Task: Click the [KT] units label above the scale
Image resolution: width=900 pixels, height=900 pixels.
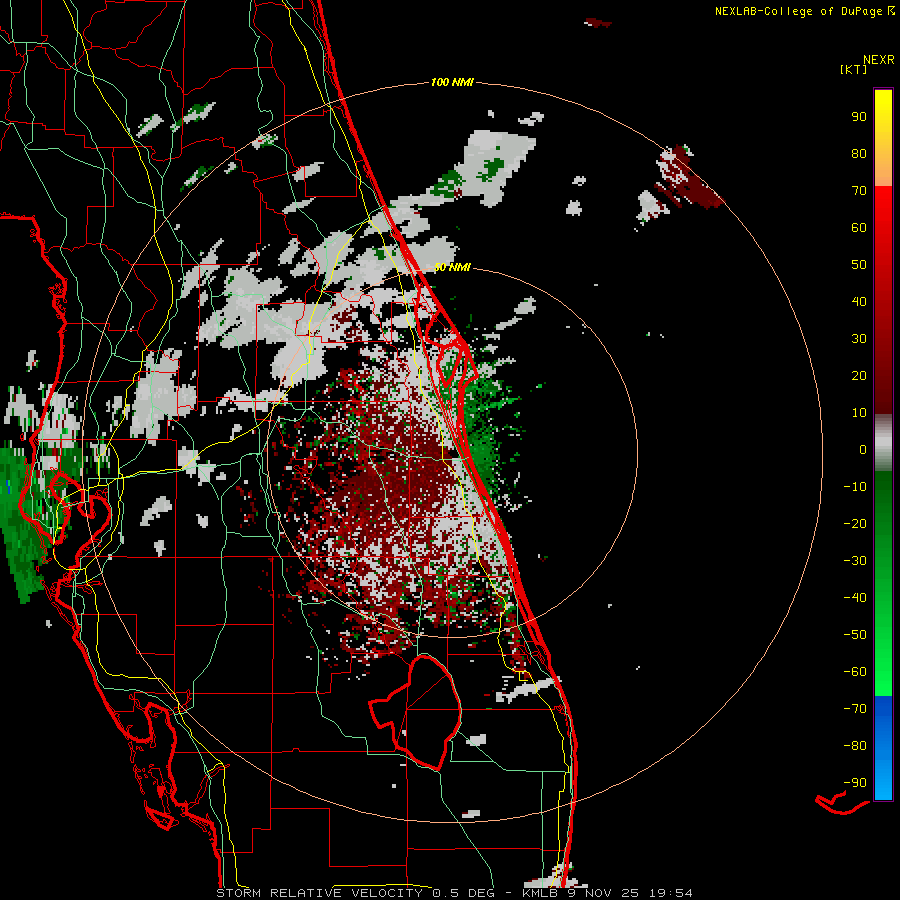Action: coord(853,69)
